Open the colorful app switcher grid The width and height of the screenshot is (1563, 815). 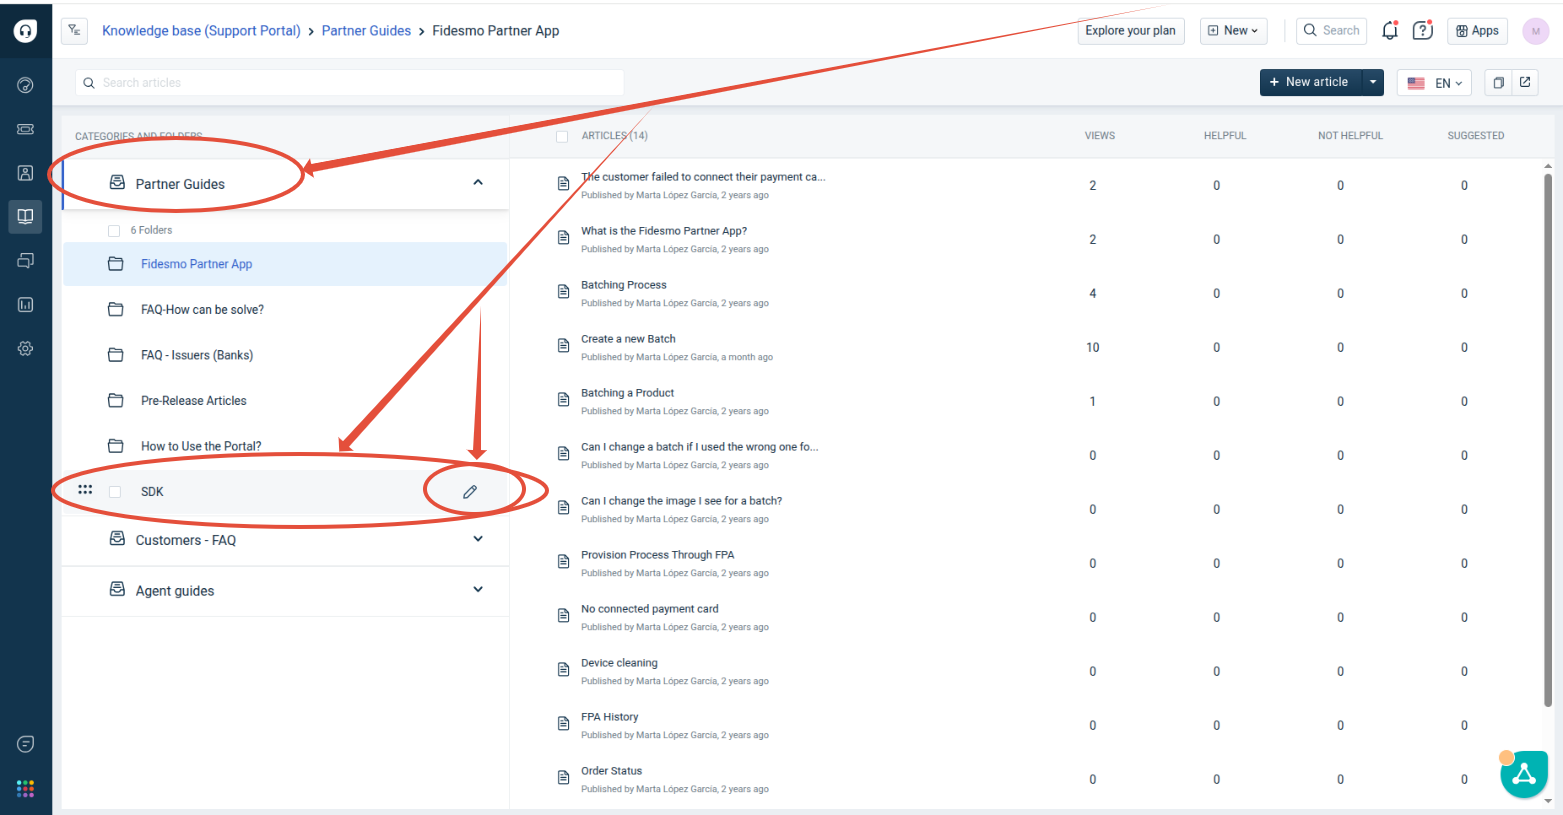[26, 789]
